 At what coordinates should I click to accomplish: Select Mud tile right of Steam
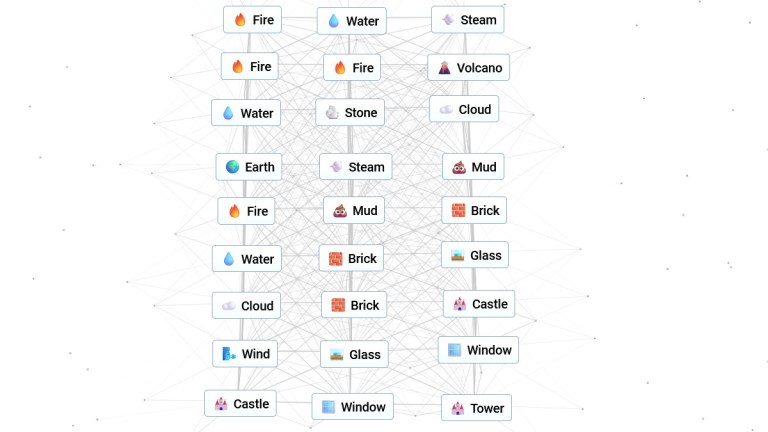pyautogui.click(x=473, y=167)
